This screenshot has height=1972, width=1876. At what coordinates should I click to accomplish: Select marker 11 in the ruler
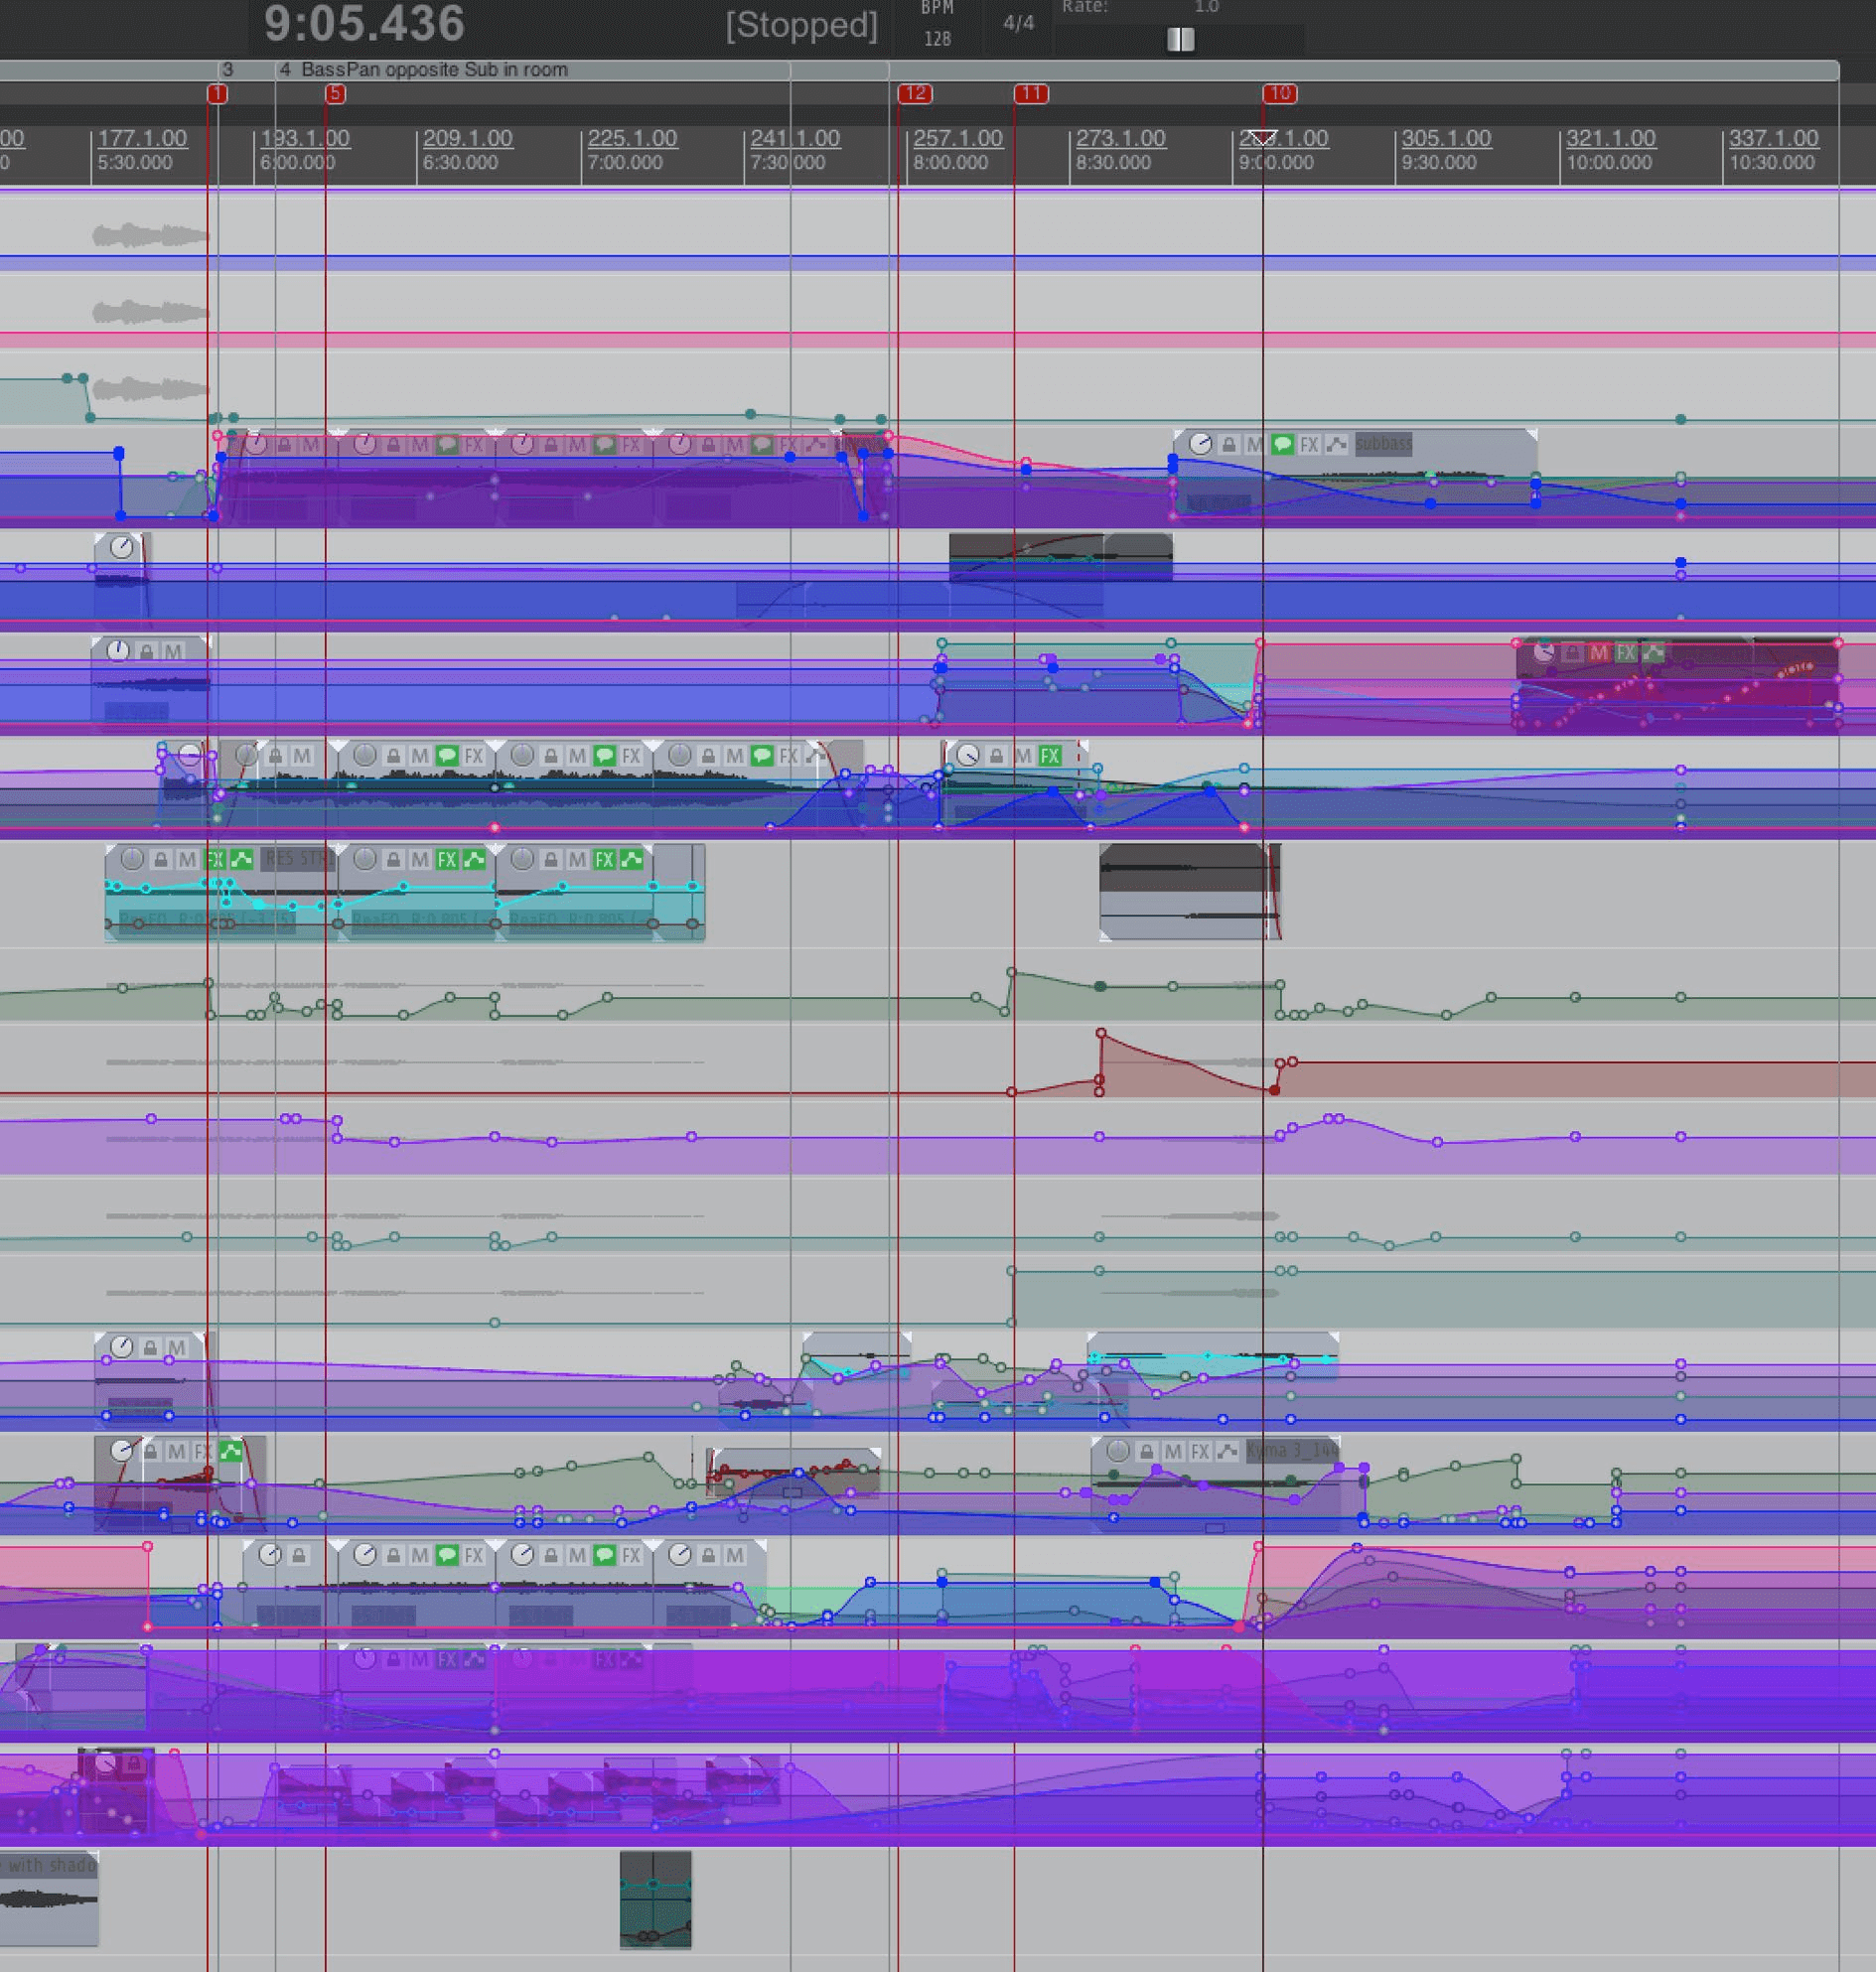coord(1031,94)
